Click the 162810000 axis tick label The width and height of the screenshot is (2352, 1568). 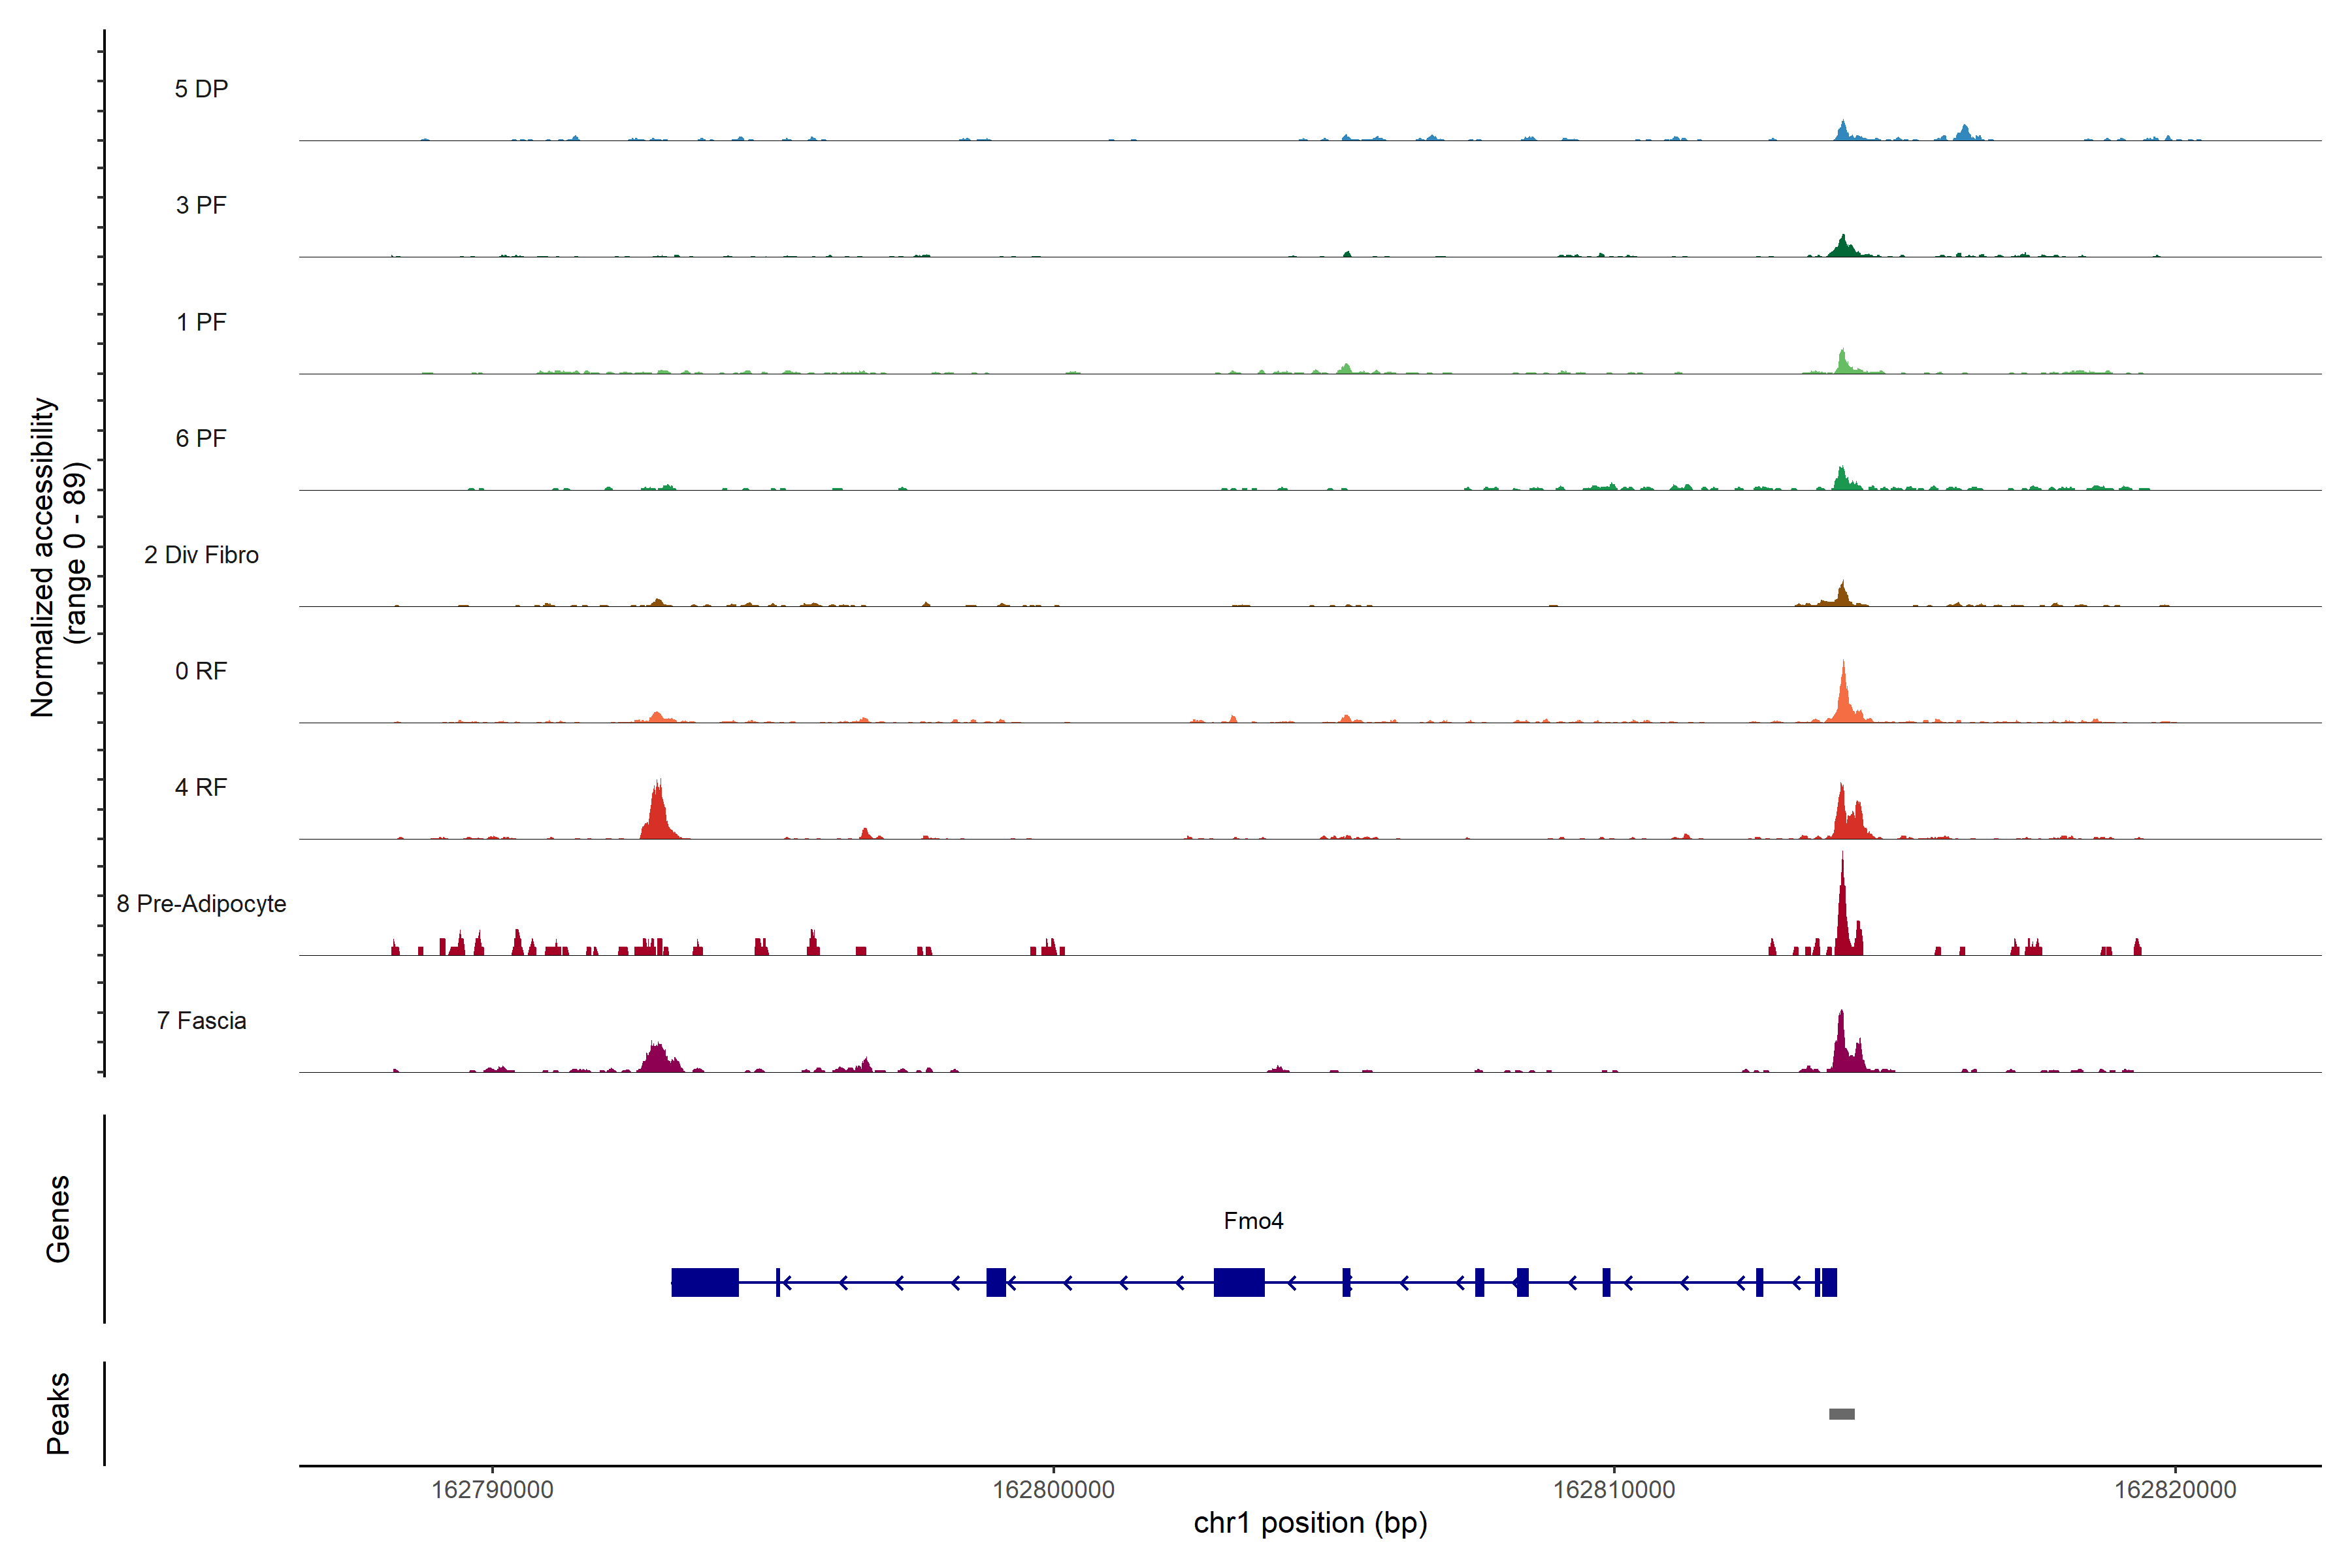(x=1614, y=1489)
